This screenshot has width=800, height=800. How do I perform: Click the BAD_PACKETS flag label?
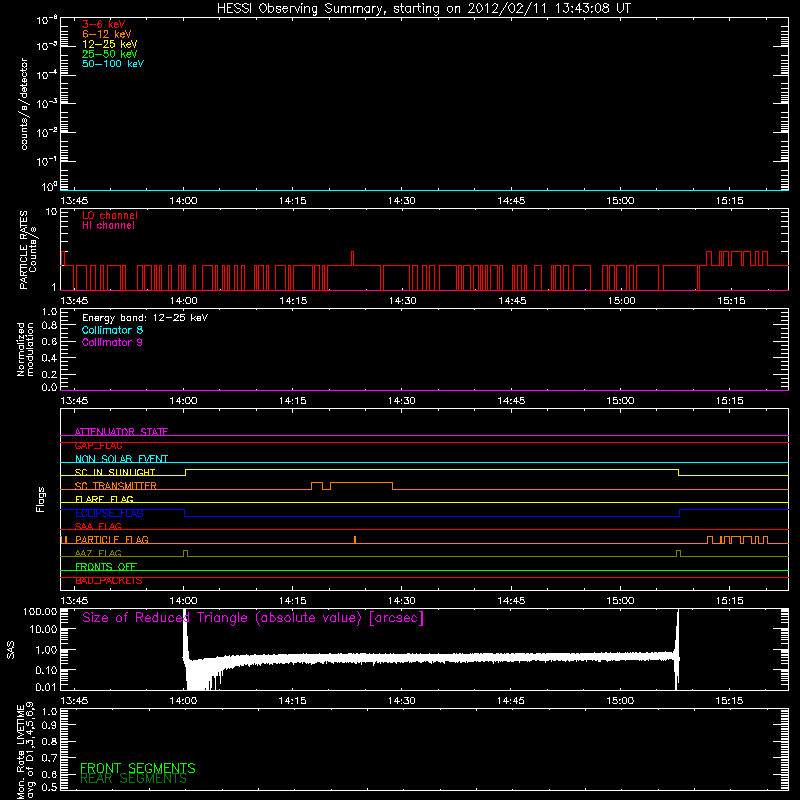point(109,581)
